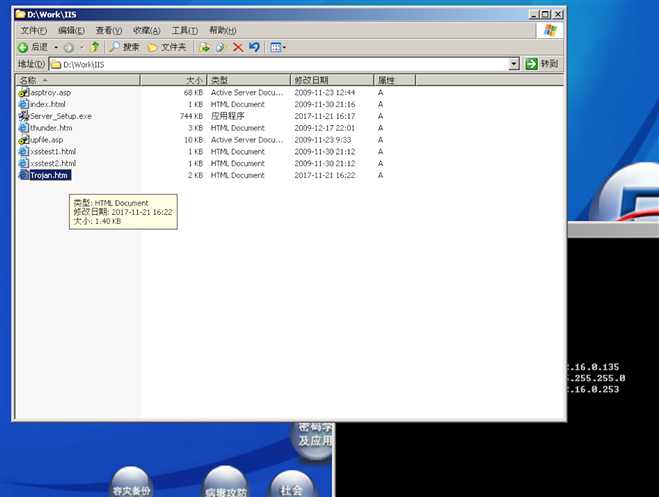Select the upfile.asp file icon
This screenshot has width=659, height=497.
pos(24,139)
